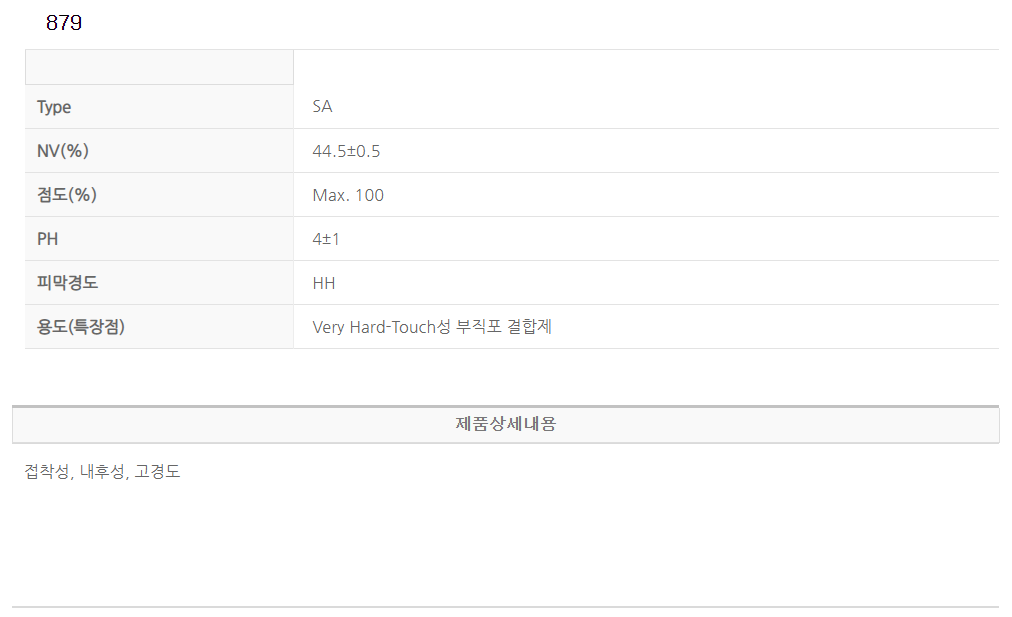Click the word 고경도 in details
Image resolution: width=1012 pixels, height=617 pixels.
click(157, 472)
